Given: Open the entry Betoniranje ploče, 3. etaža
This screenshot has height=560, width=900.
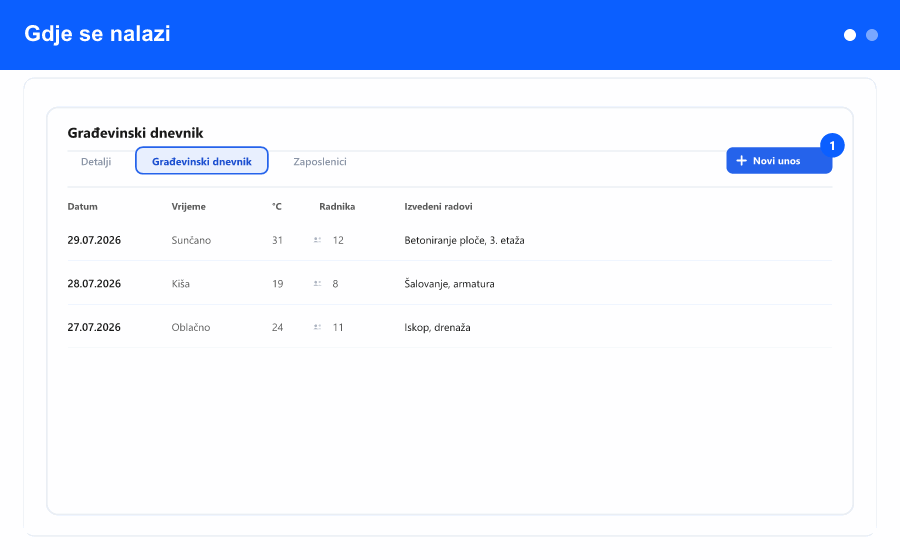Looking at the screenshot, I should point(464,240).
